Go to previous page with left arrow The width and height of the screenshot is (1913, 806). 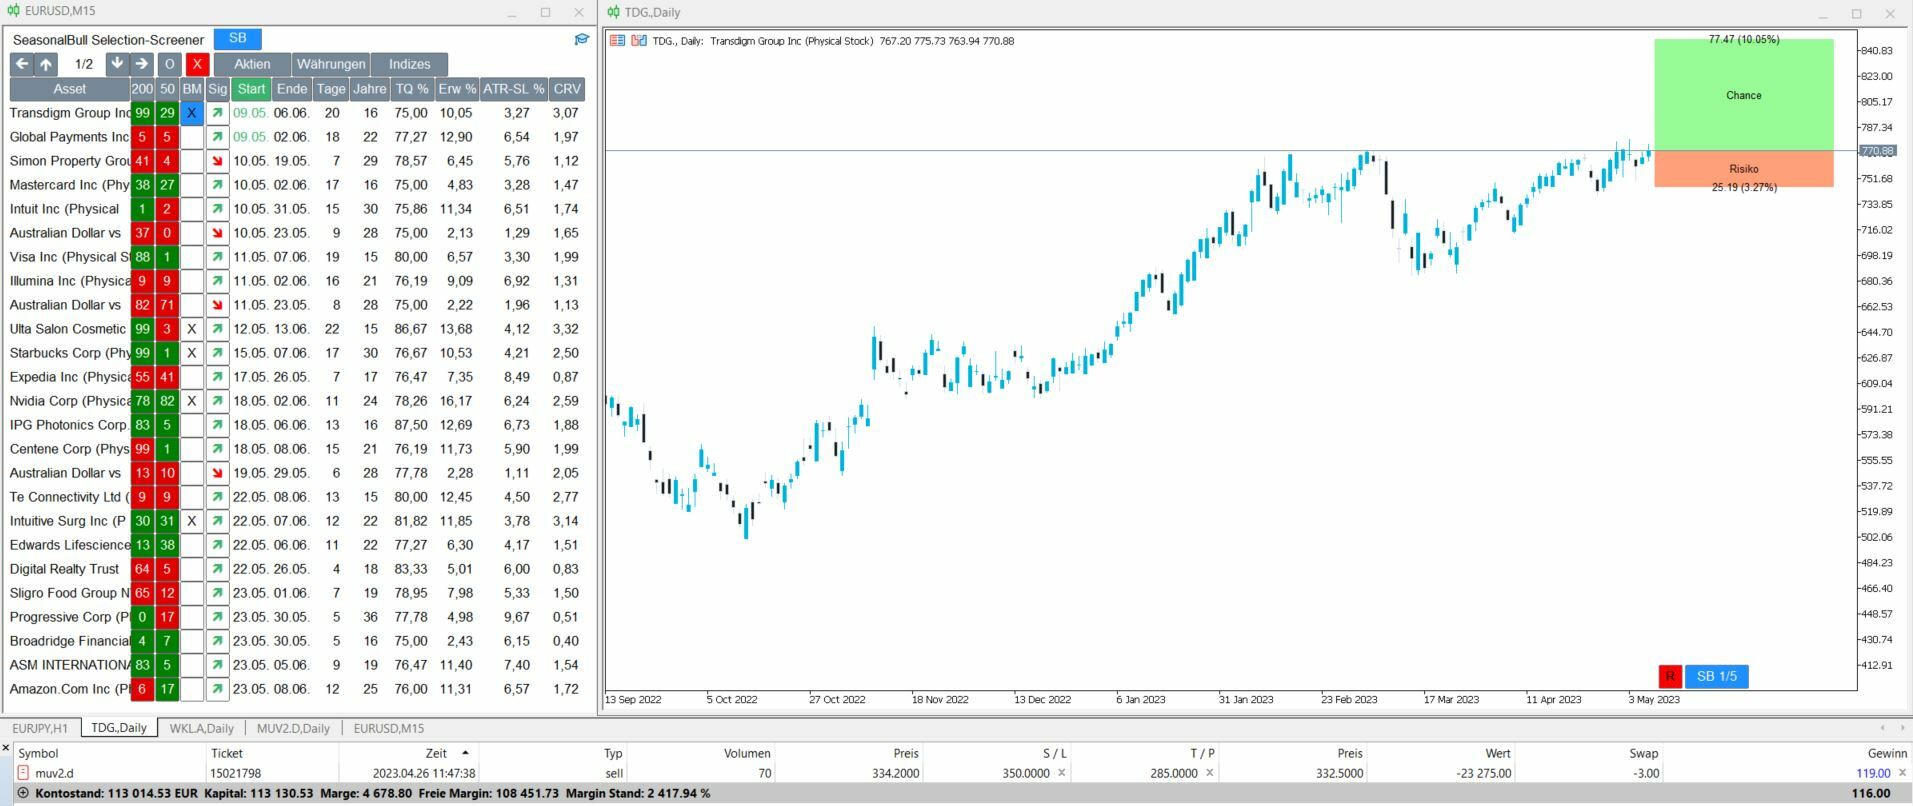[22, 64]
